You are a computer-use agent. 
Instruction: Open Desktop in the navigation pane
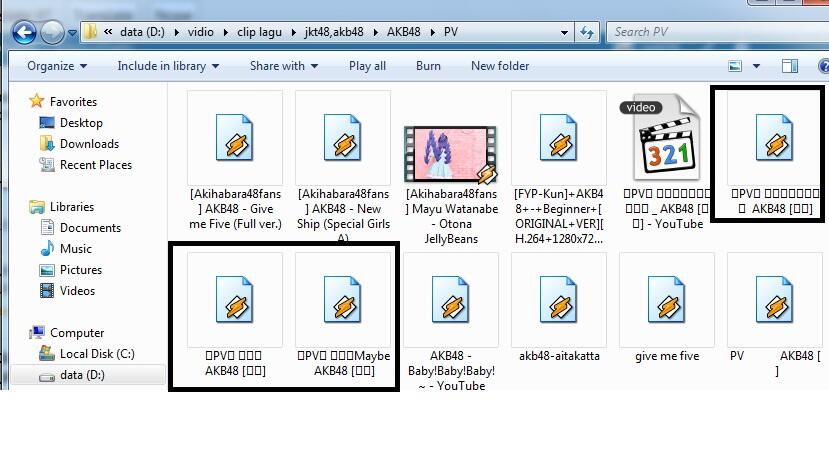point(81,123)
